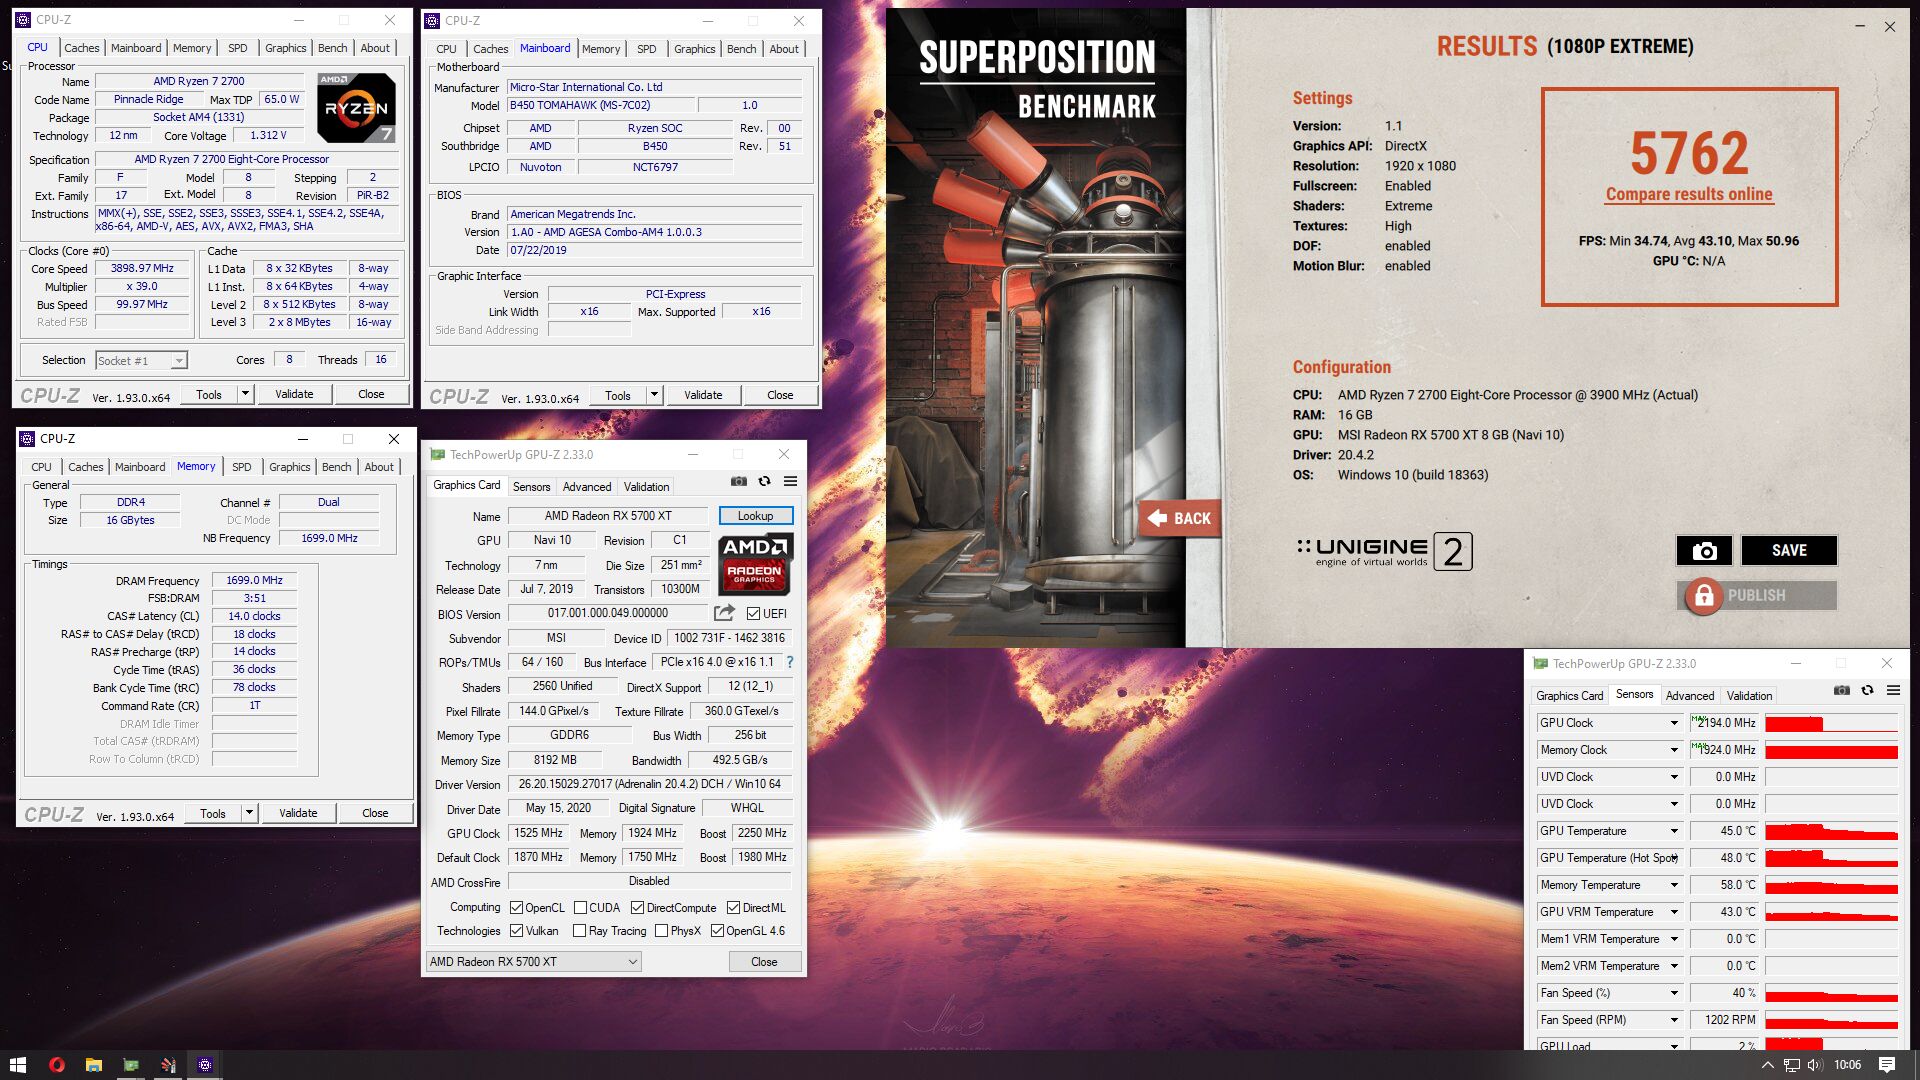Viewport: 1920px width, 1080px height.
Task: Open the Validation tab in GPU-Z Graphics Card window
Action: click(x=646, y=487)
